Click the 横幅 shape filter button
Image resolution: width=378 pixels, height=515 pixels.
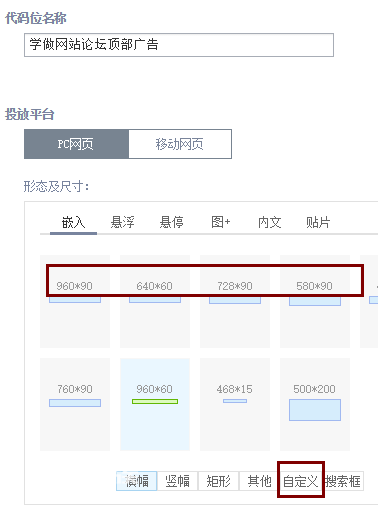[137, 481]
